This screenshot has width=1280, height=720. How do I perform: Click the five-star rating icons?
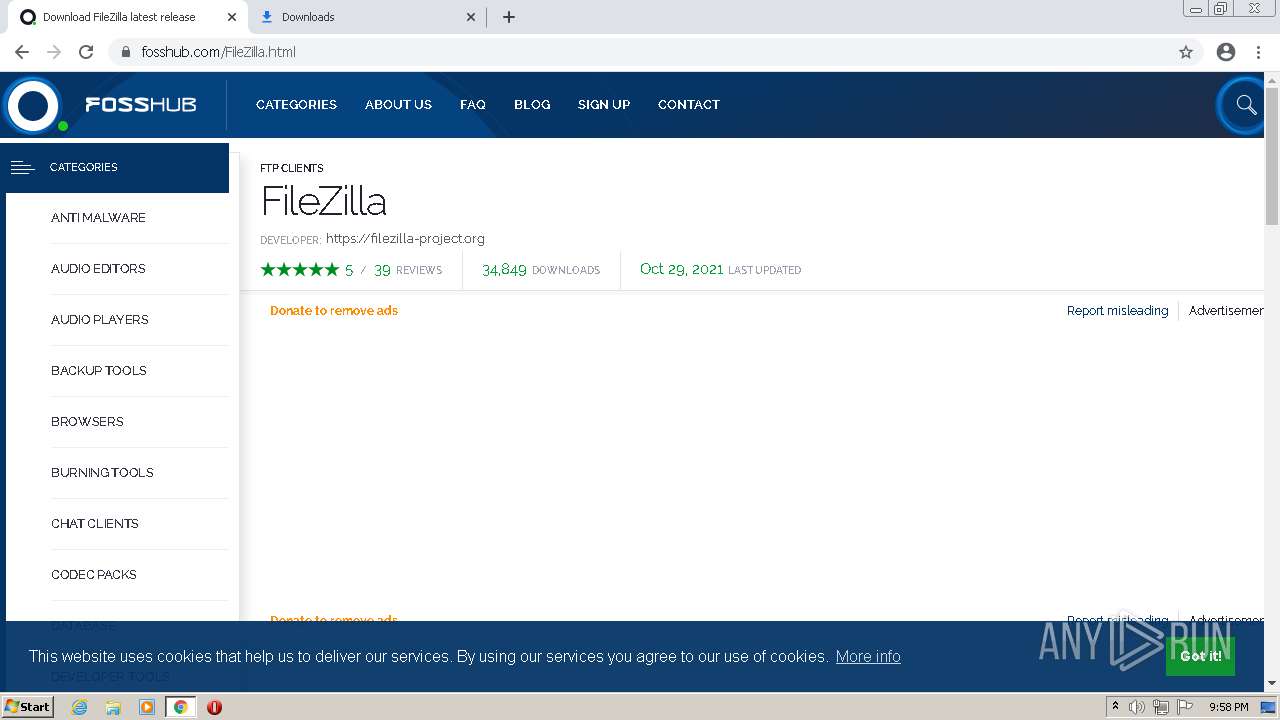[x=300, y=270]
